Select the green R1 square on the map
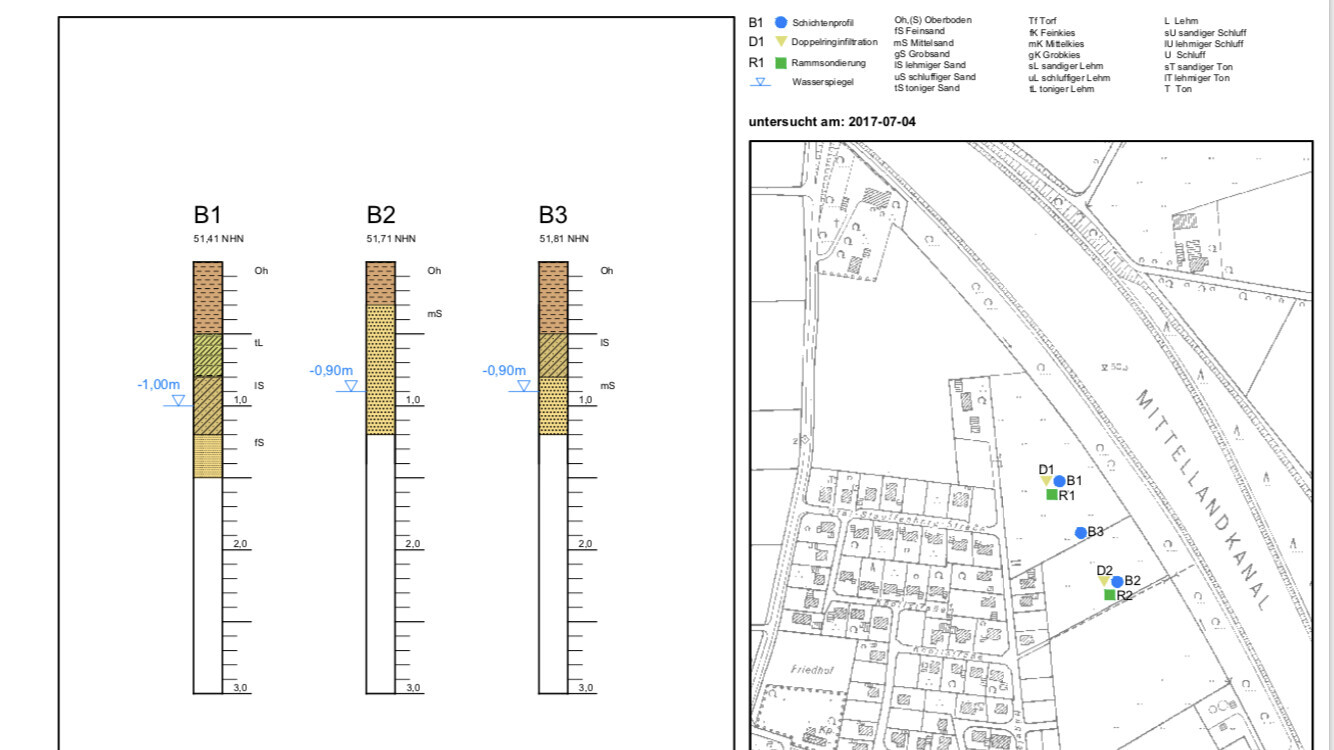This screenshot has width=1334, height=750. coord(1051,494)
